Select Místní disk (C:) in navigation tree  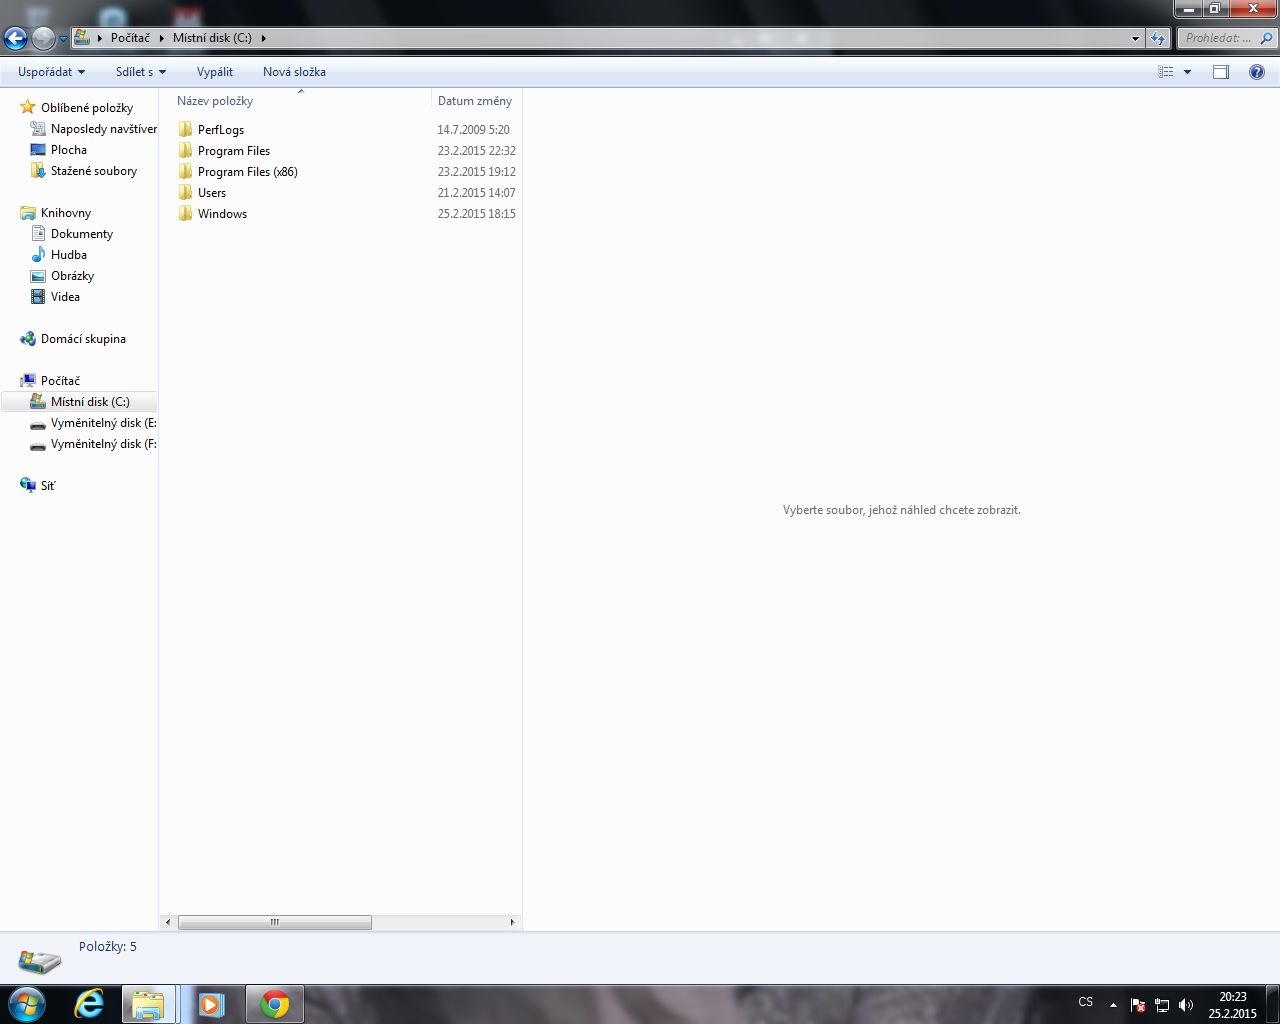click(90, 402)
